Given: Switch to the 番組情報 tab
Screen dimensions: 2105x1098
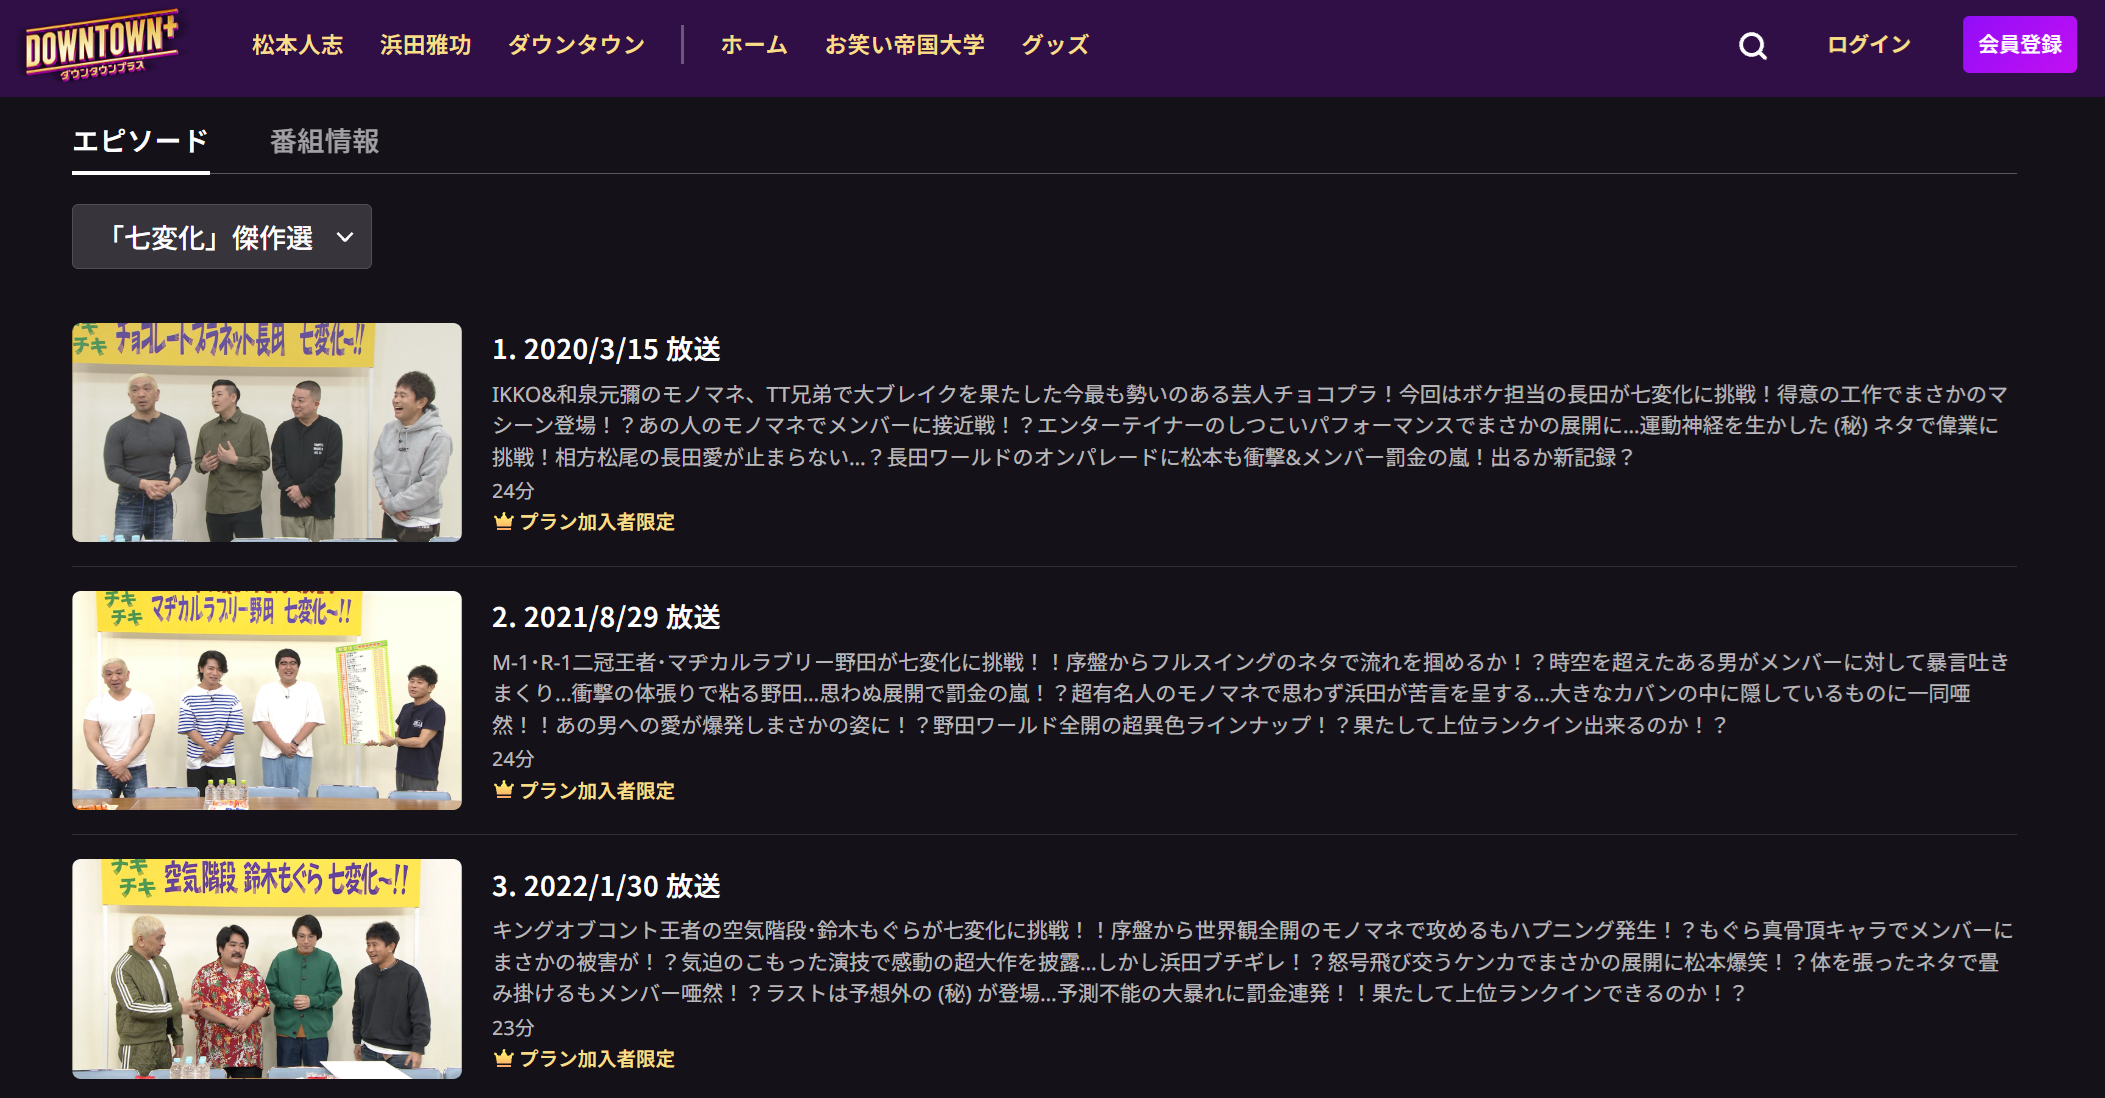Looking at the screenshot, I should tap(324, 142).
